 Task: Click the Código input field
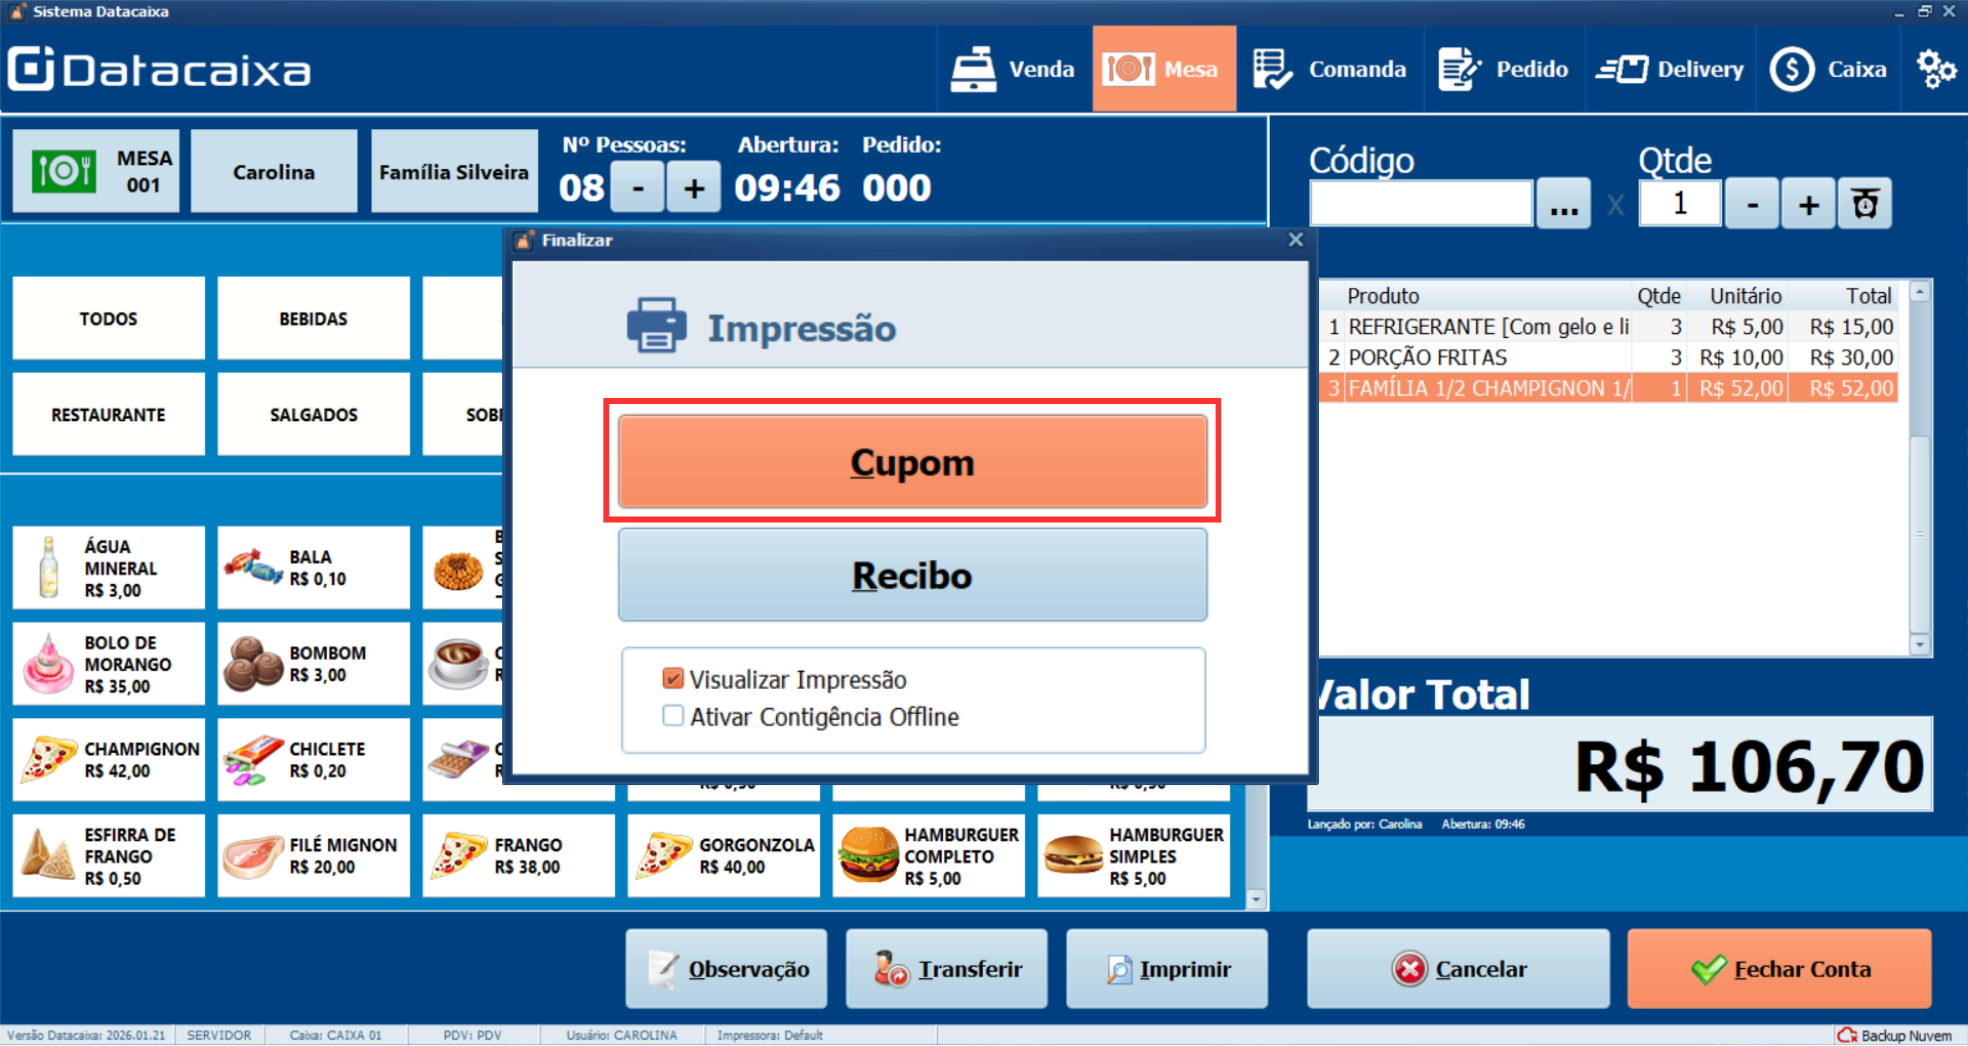click(1420, 205)
